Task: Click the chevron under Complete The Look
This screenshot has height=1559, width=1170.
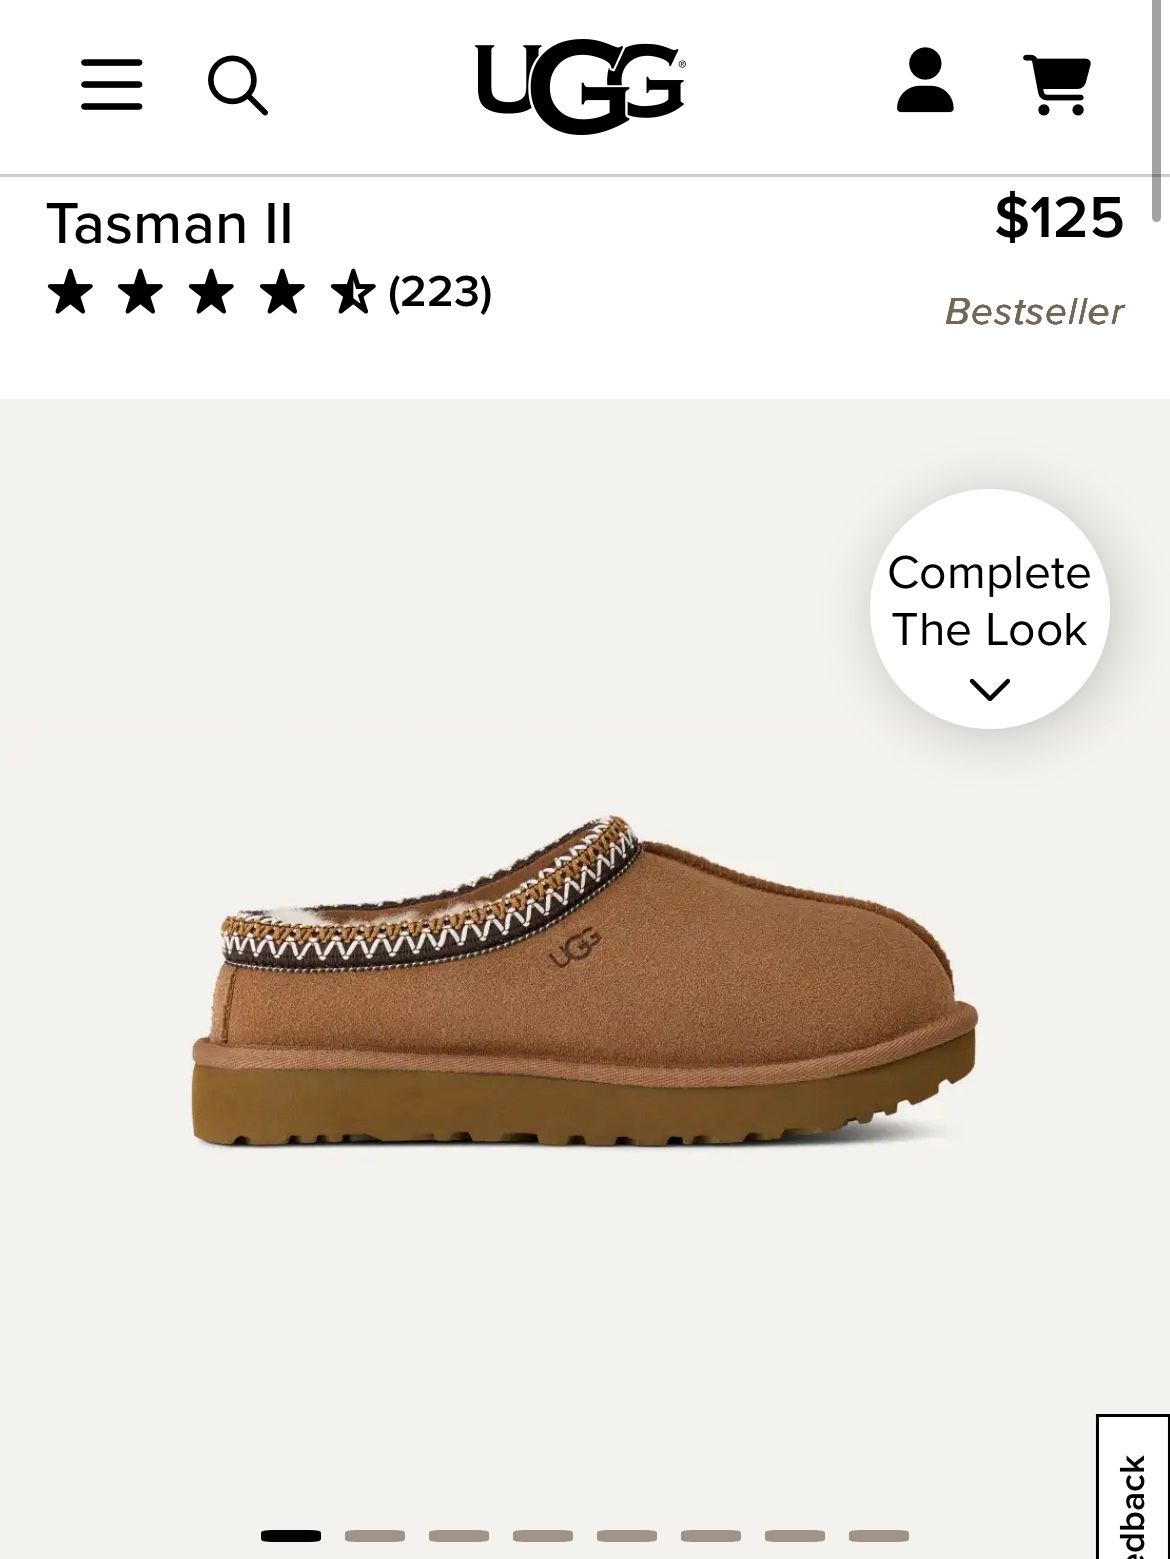Action: (990, 689)
